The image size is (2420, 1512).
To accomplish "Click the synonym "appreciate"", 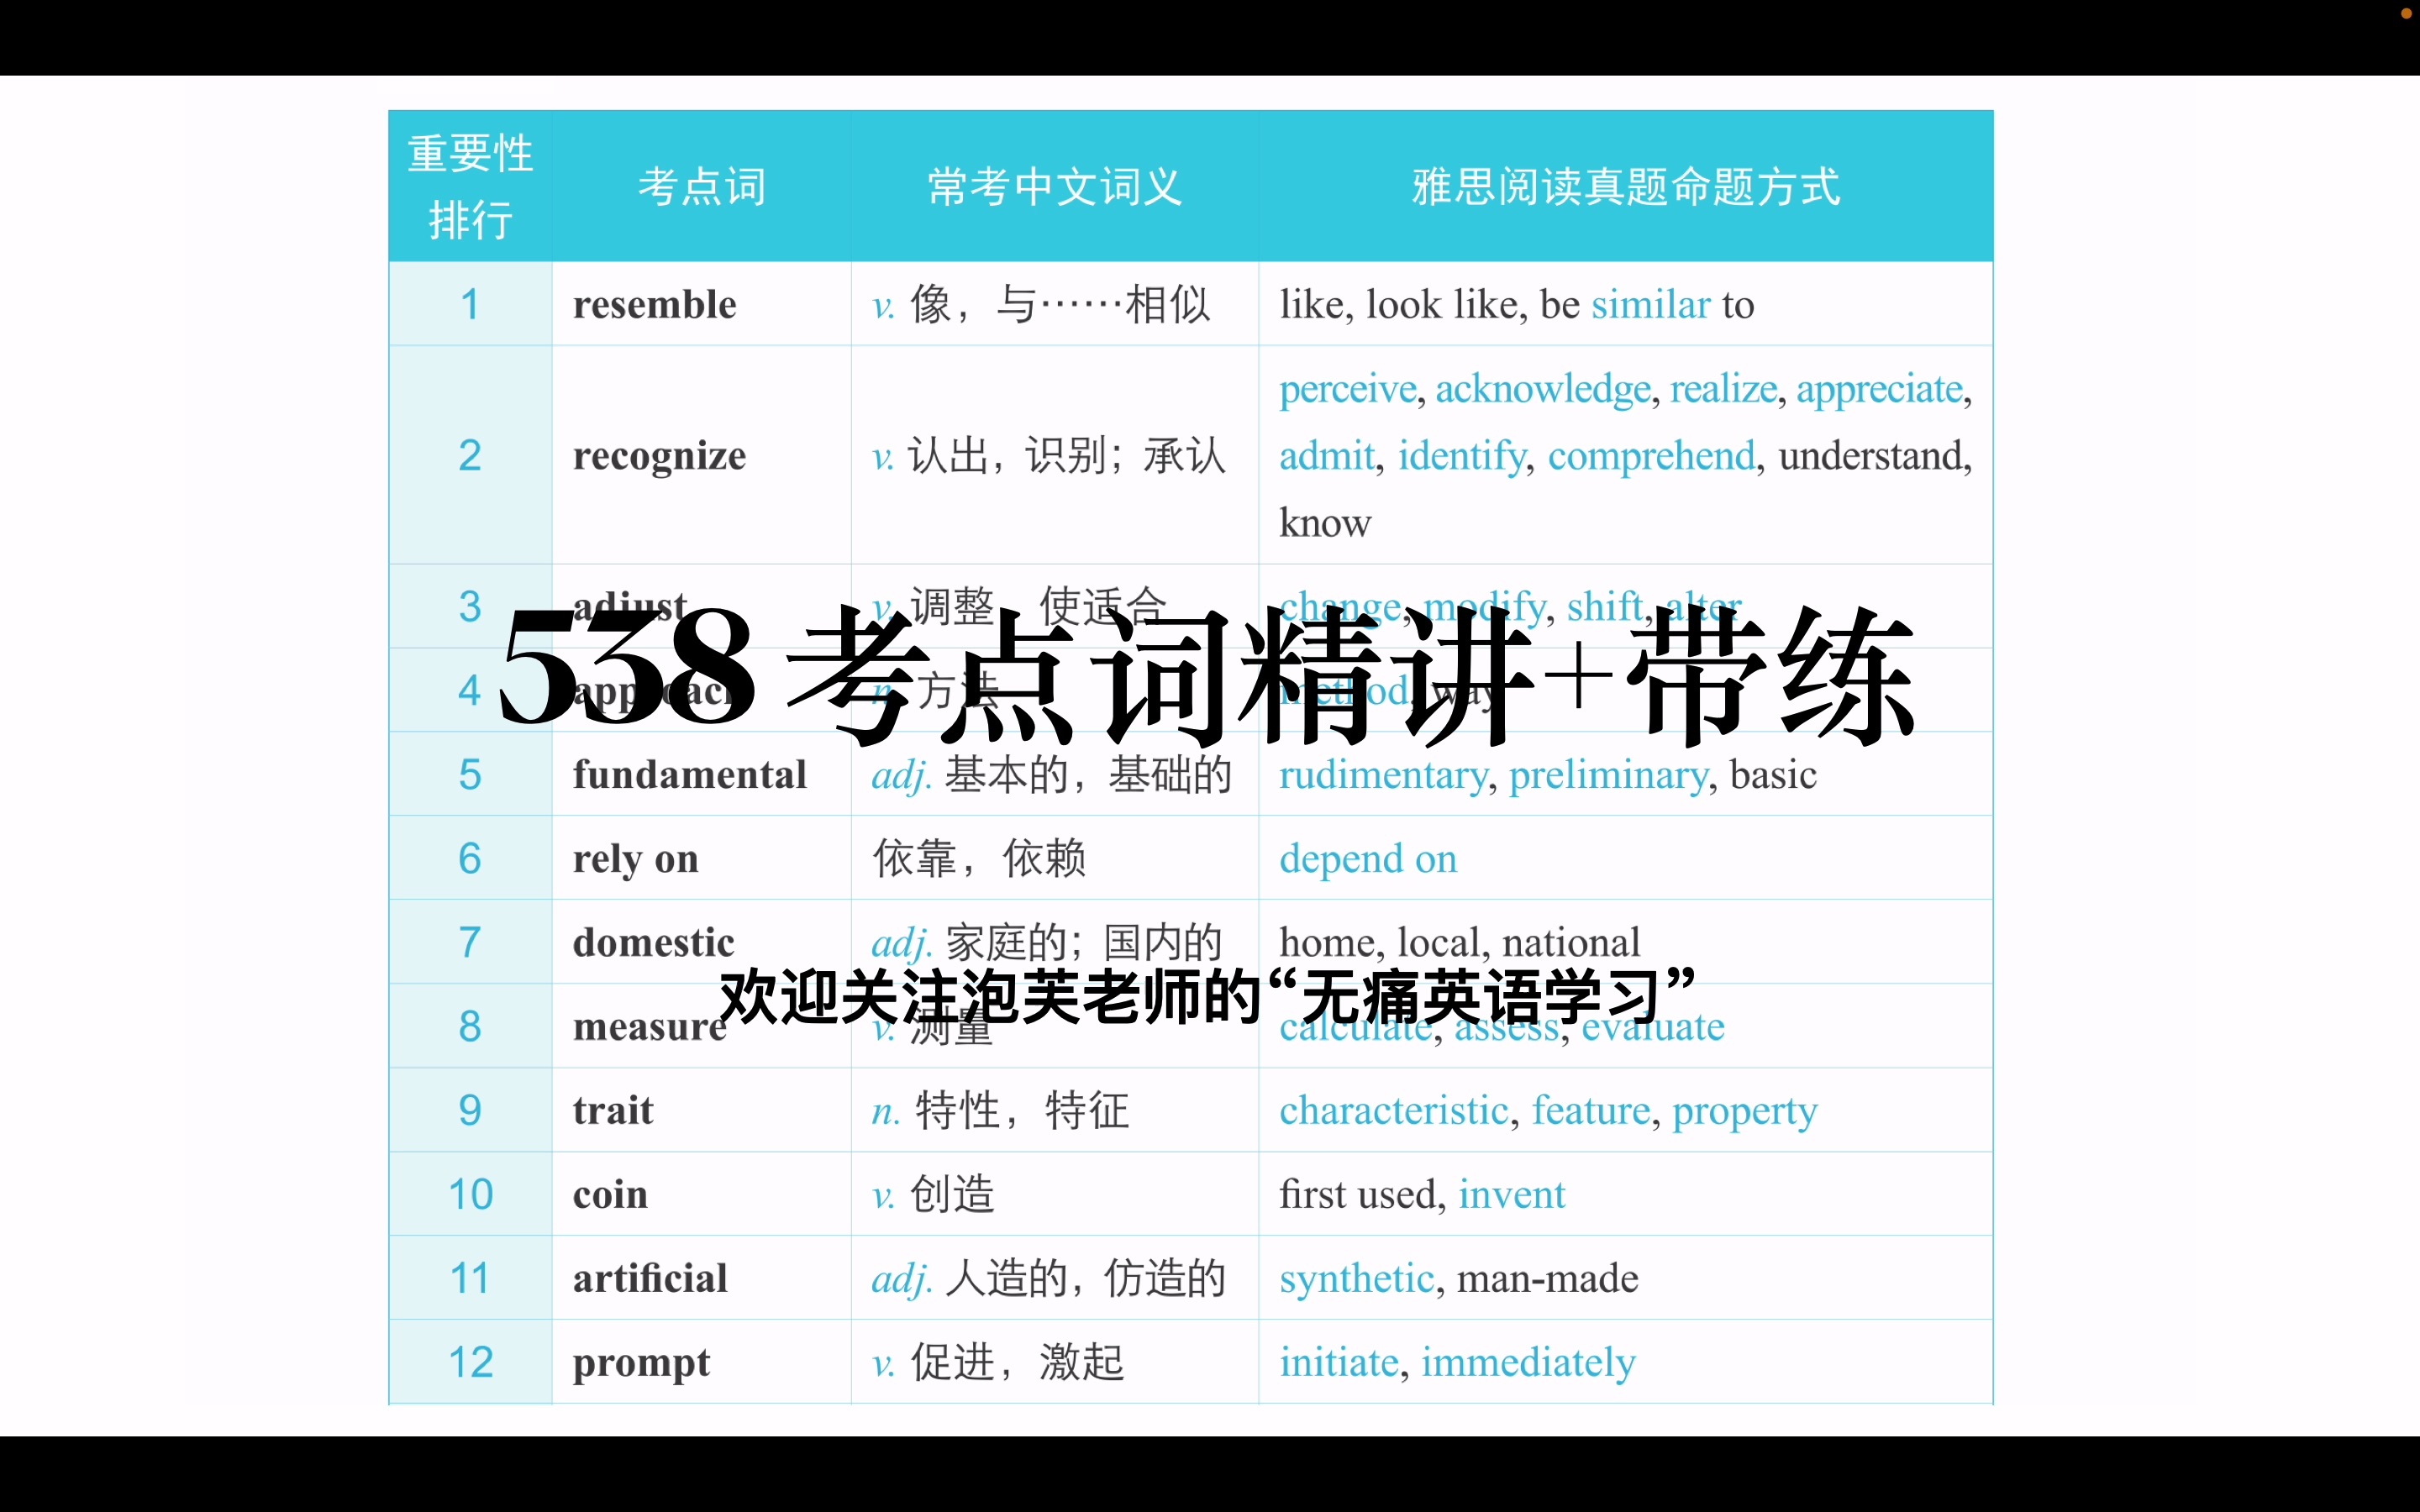I will [1880, 389].
